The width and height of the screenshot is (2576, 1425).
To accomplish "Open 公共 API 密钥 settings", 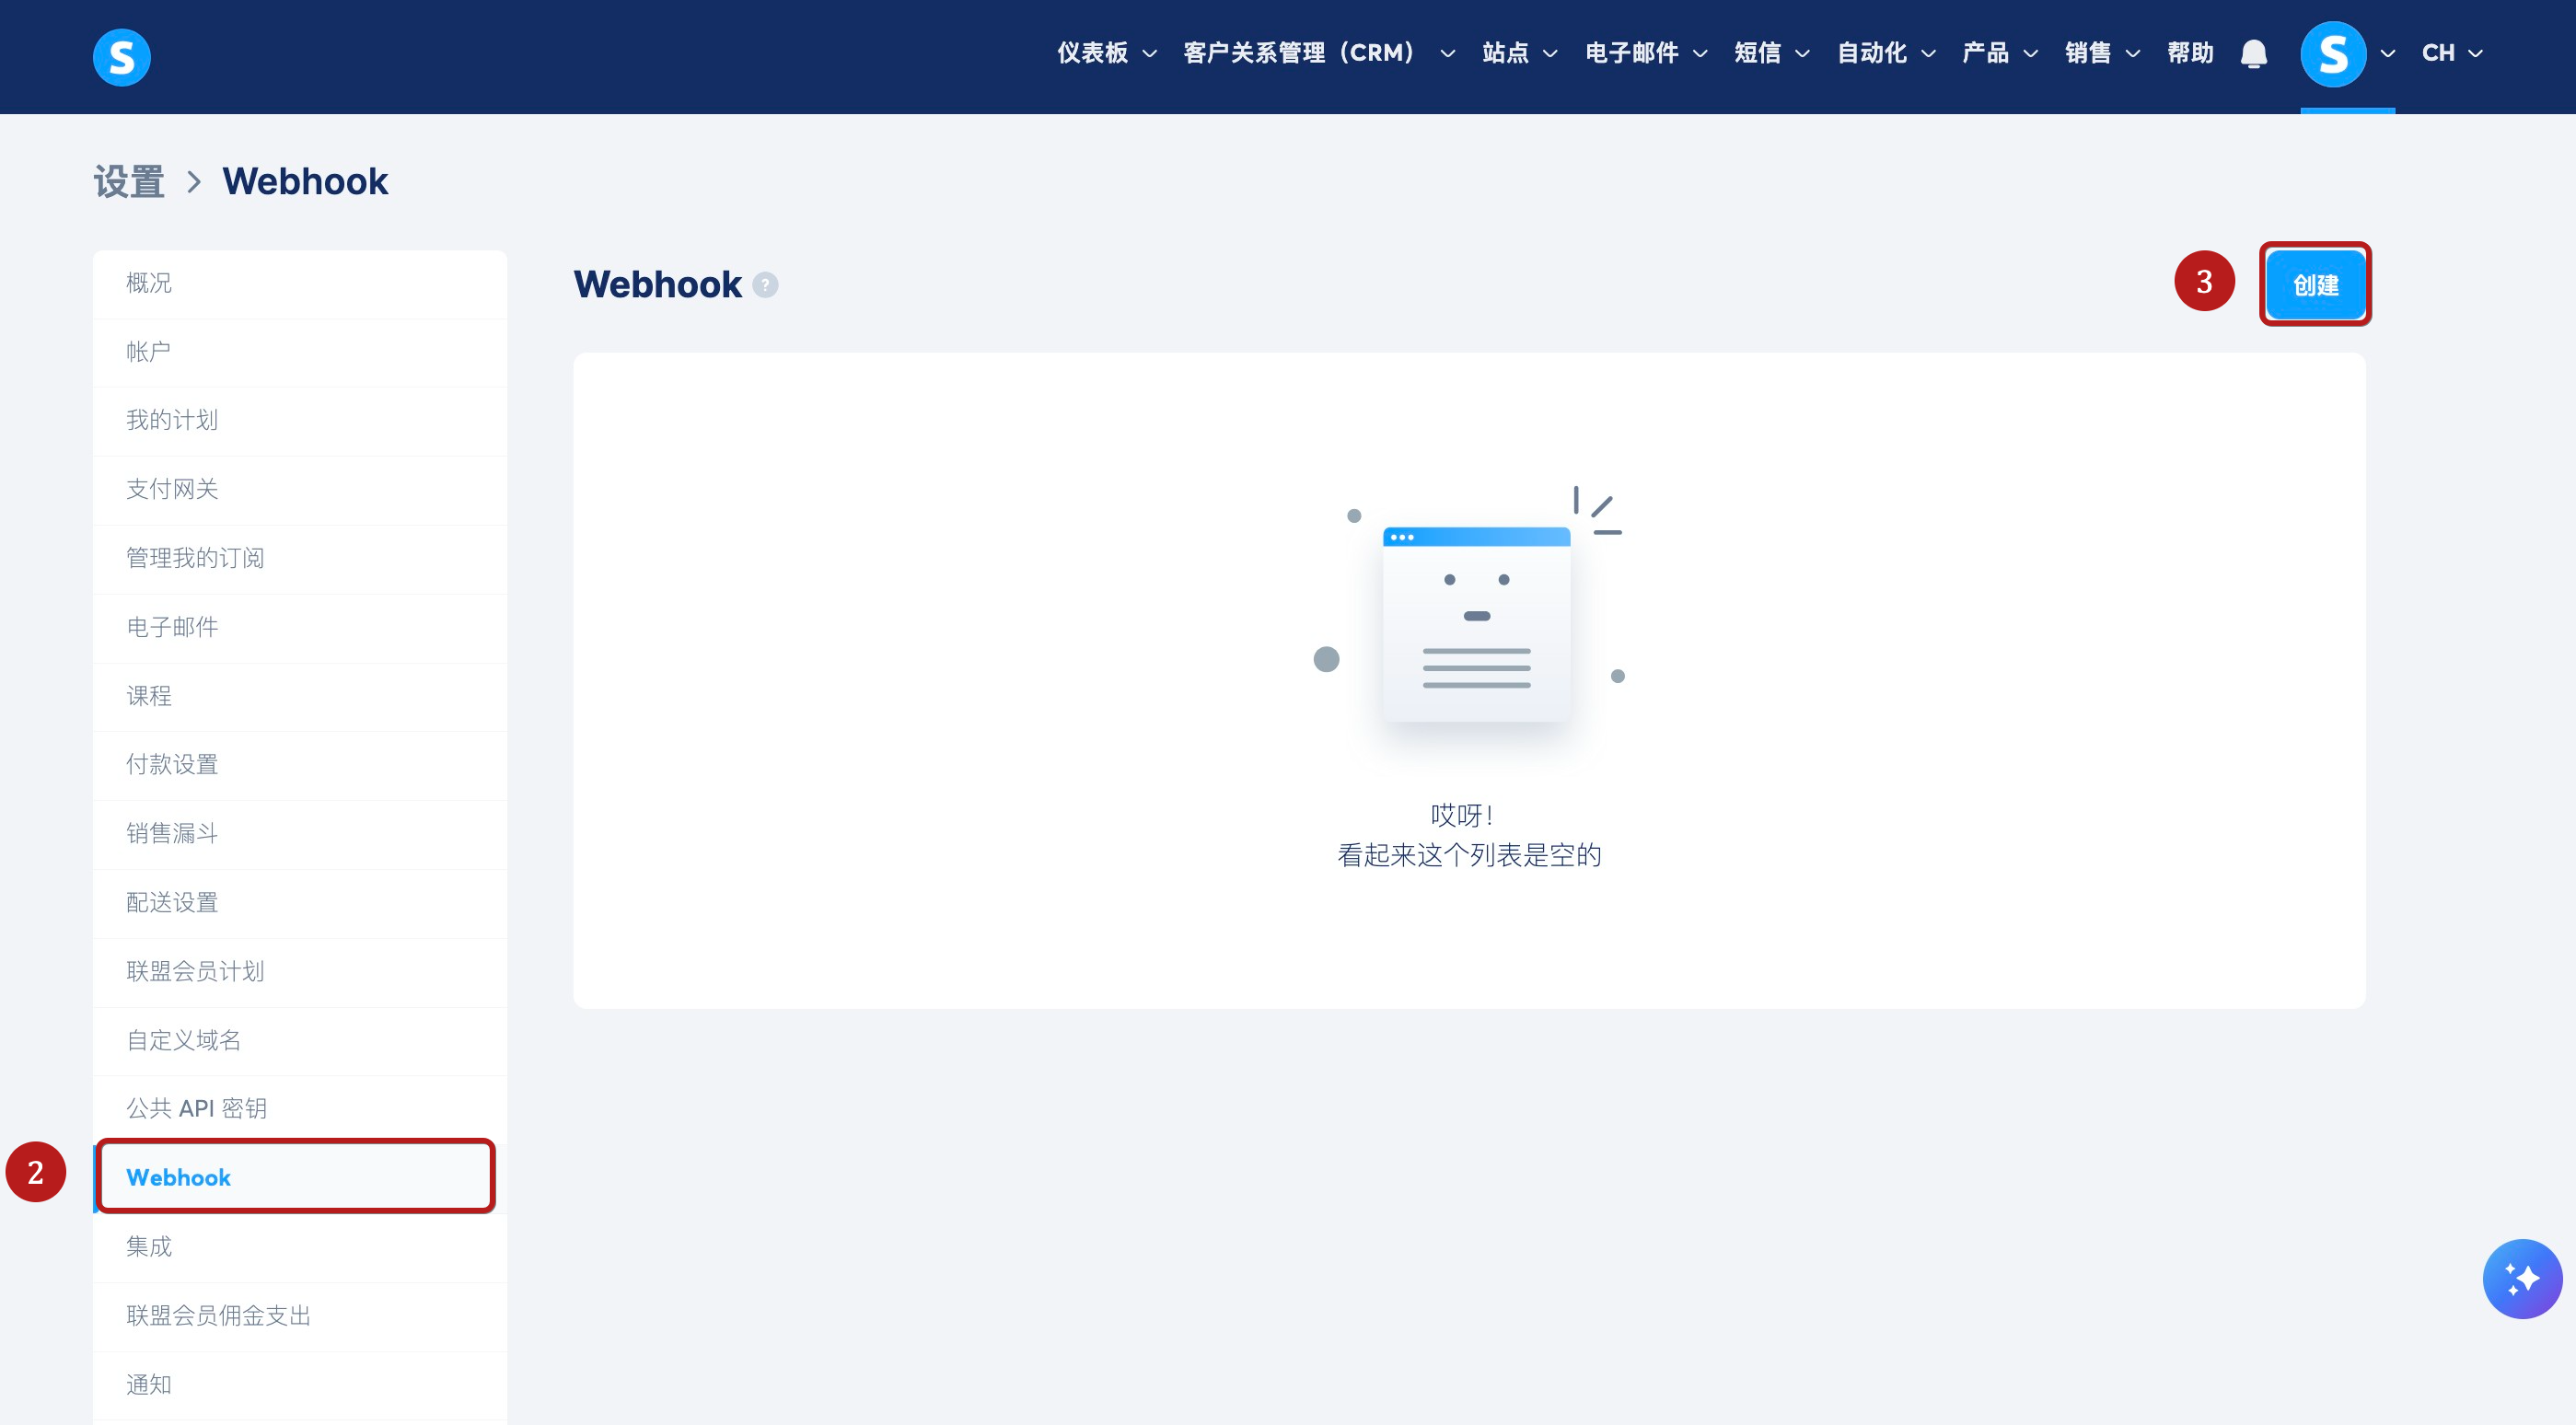I will point(196,1108).
